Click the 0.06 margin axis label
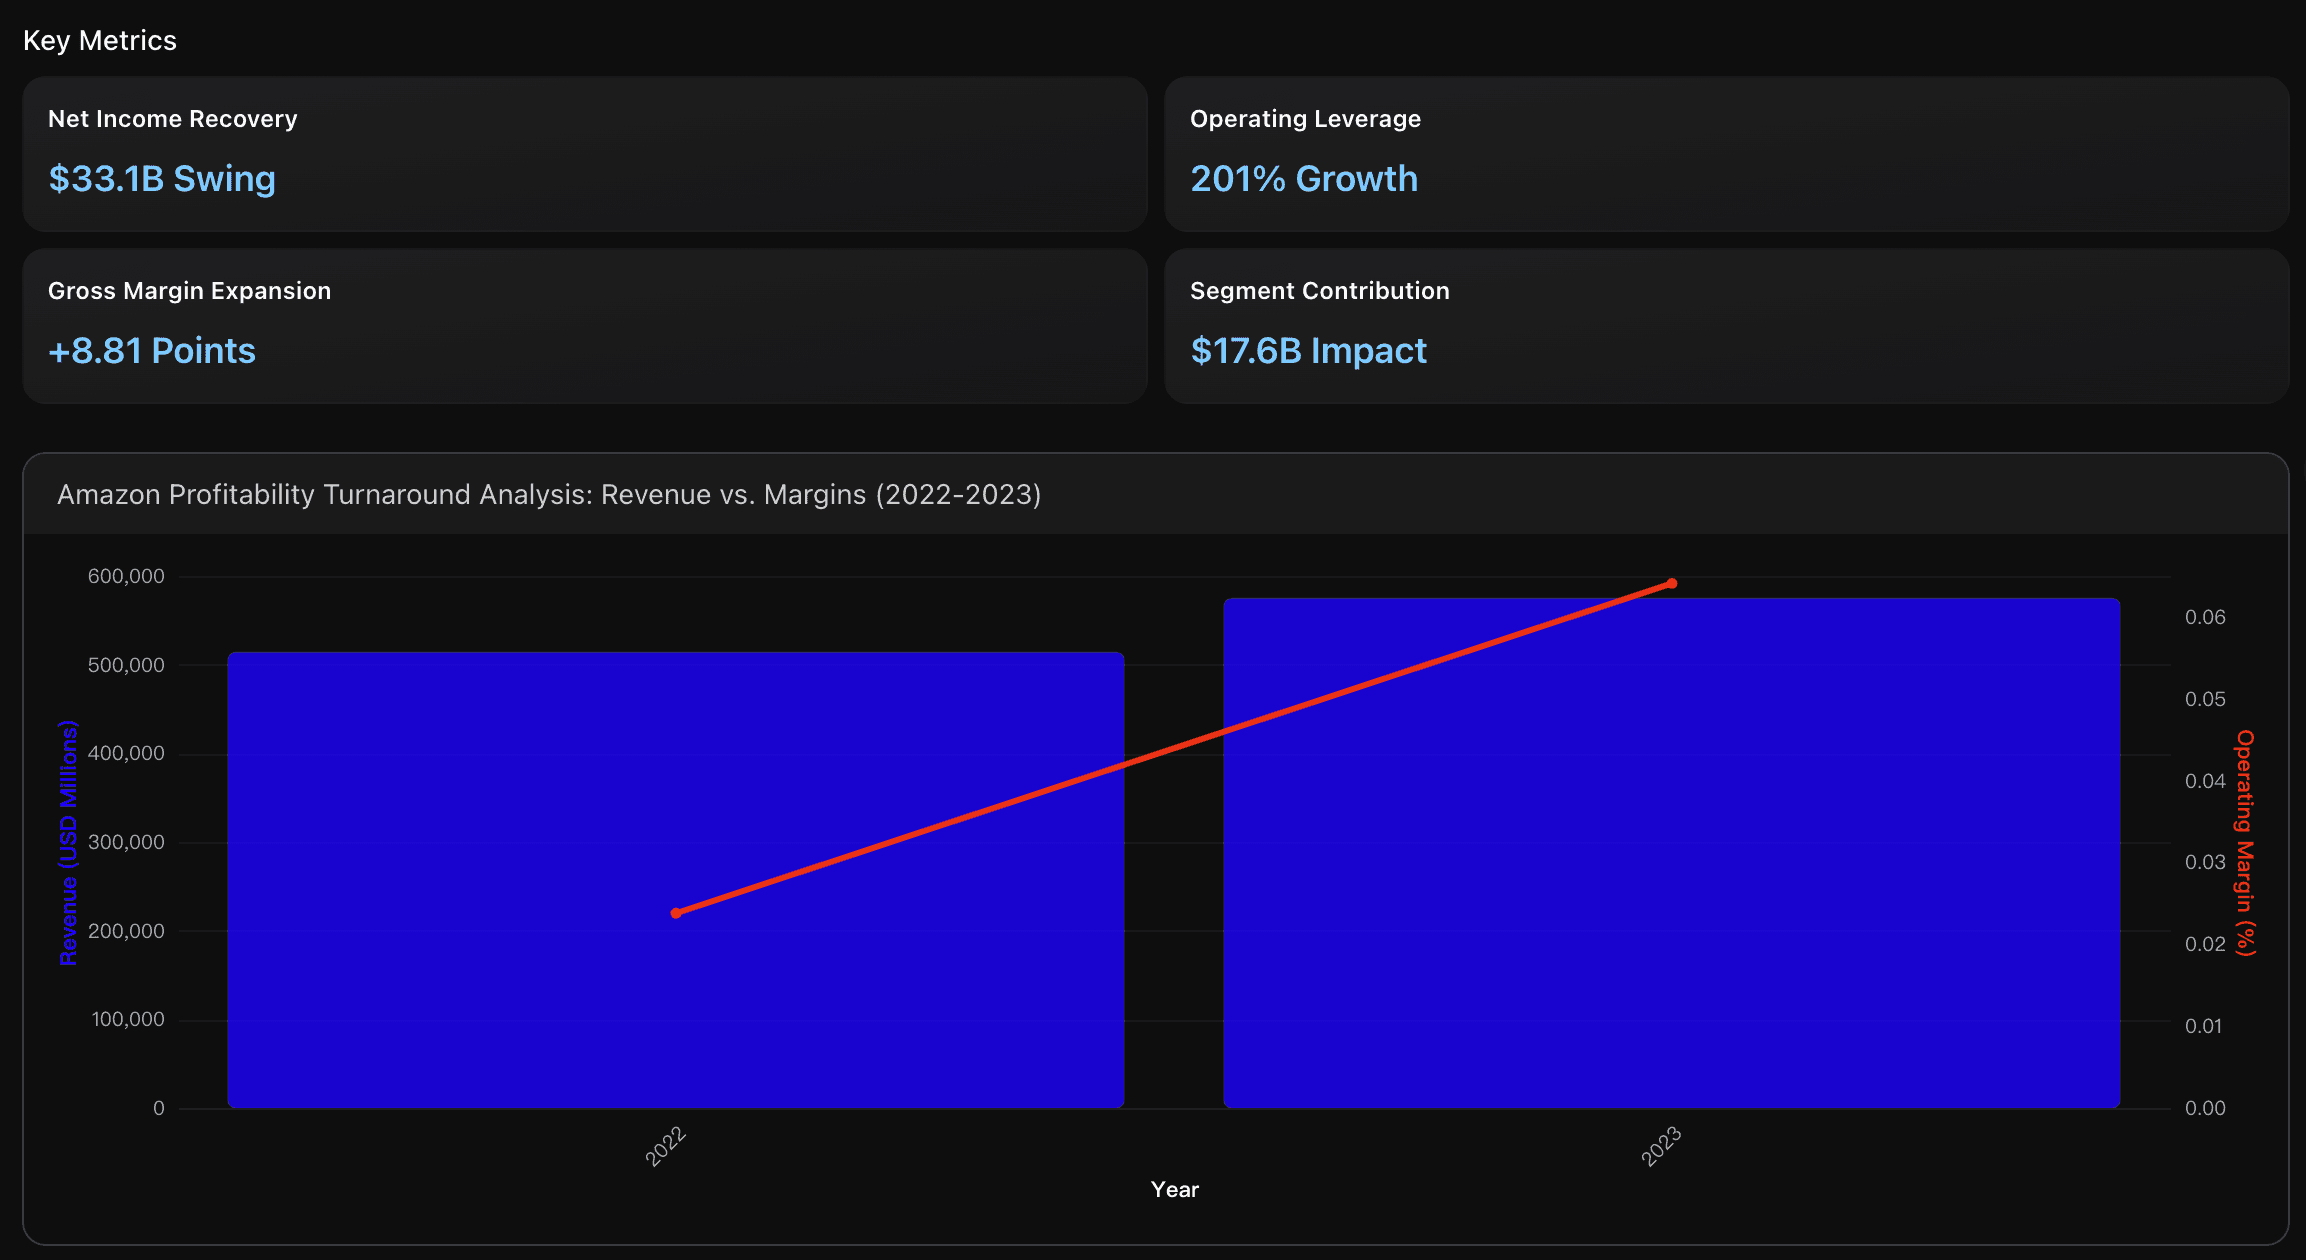This screenshot has height=1260, width=2306. coord(2206,618)
